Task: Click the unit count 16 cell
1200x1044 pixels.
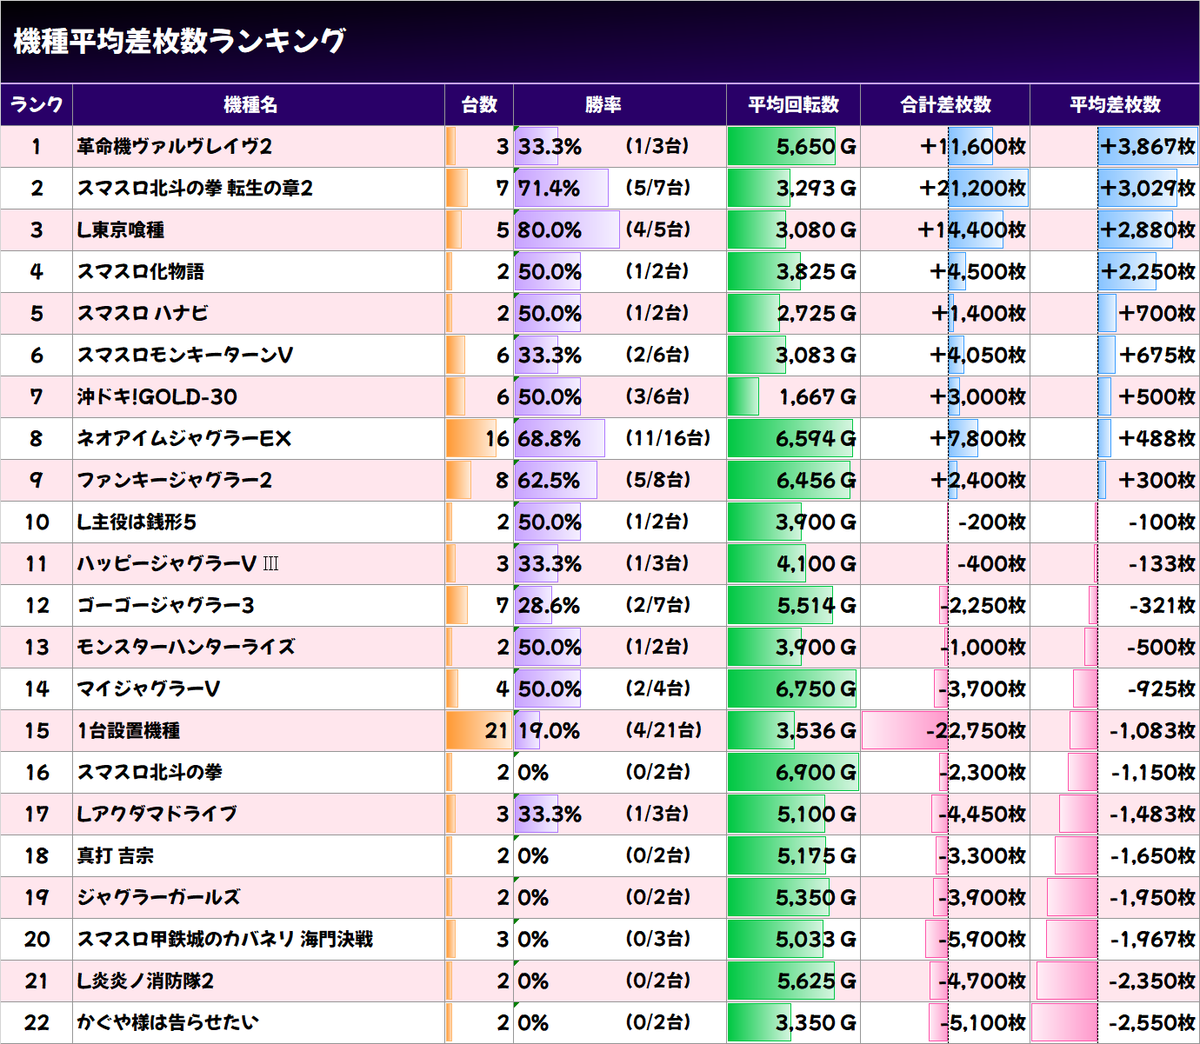Action: click(479, 439)
